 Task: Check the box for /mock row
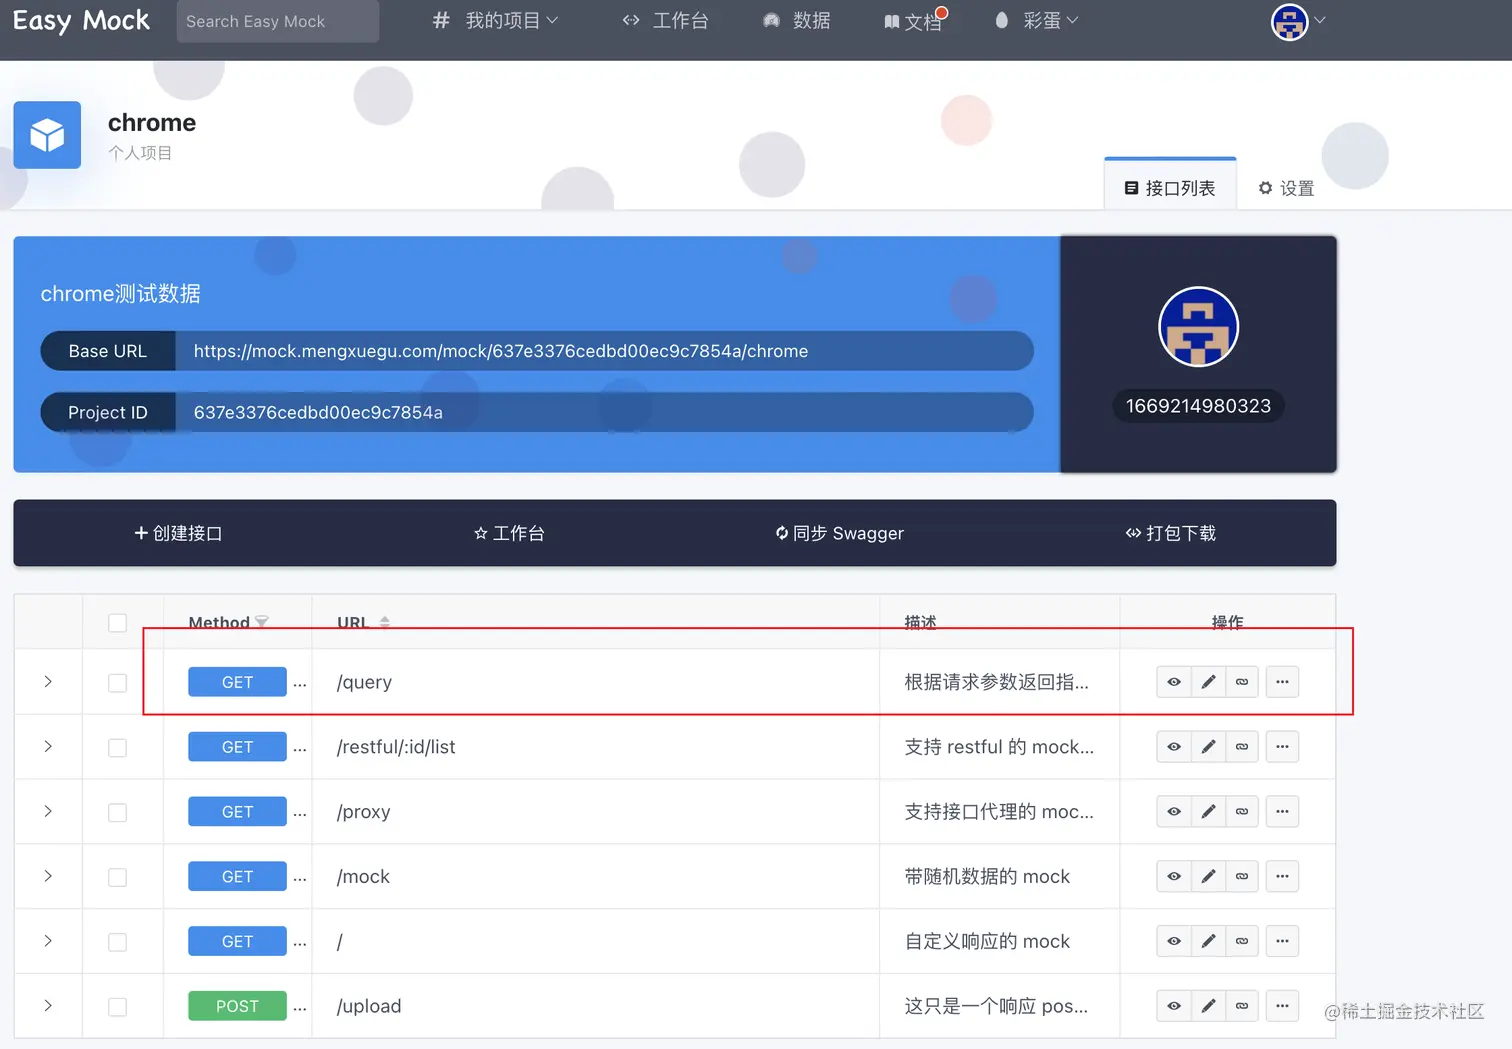117,877
